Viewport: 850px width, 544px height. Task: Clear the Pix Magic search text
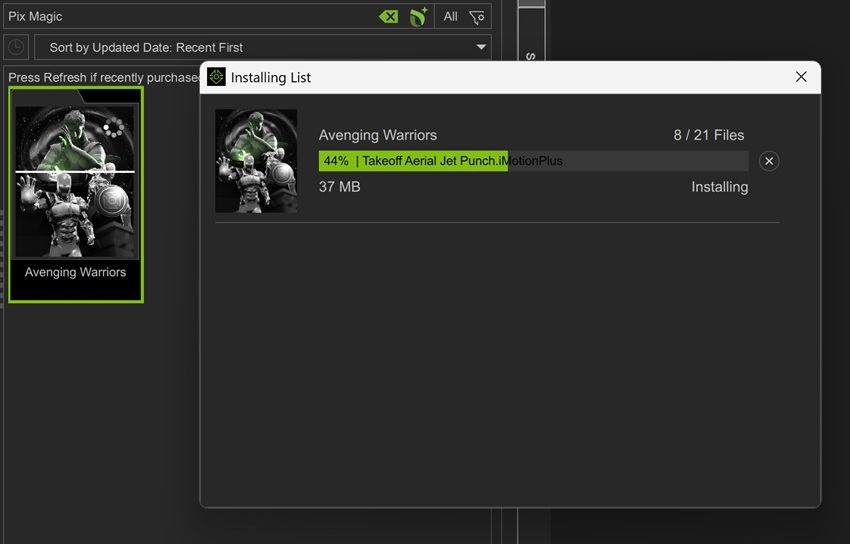388,17
